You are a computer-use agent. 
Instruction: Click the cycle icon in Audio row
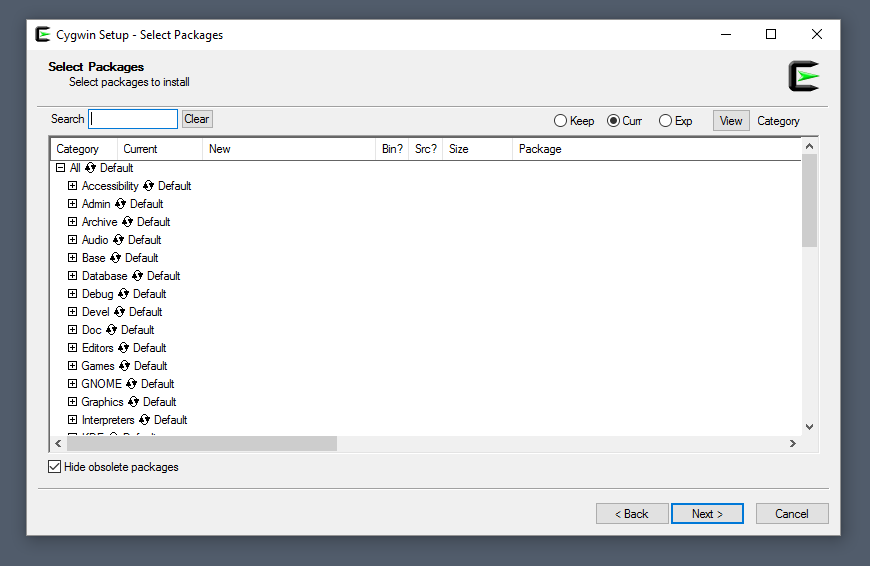coord(118,240)
